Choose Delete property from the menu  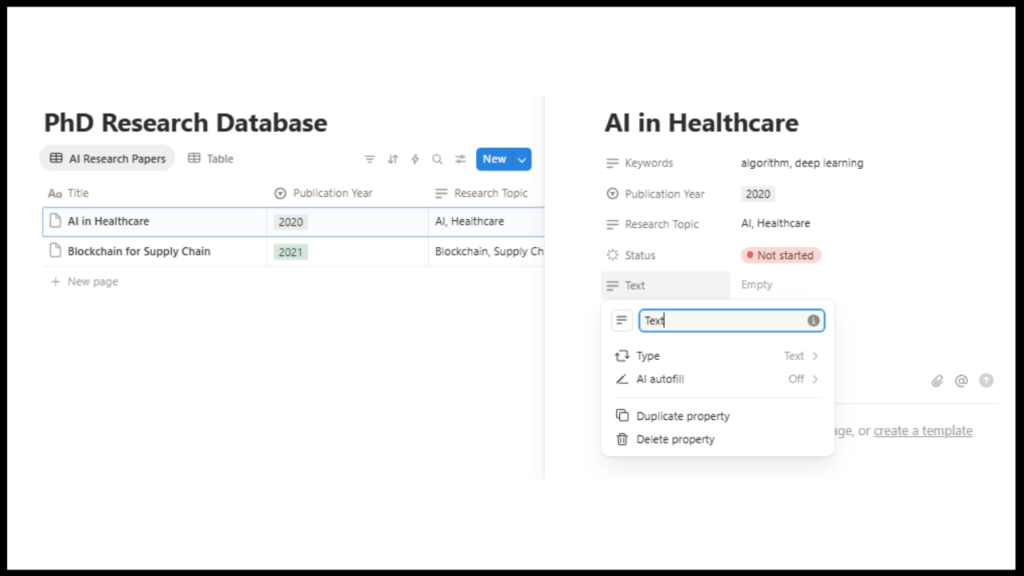(676, 439)
